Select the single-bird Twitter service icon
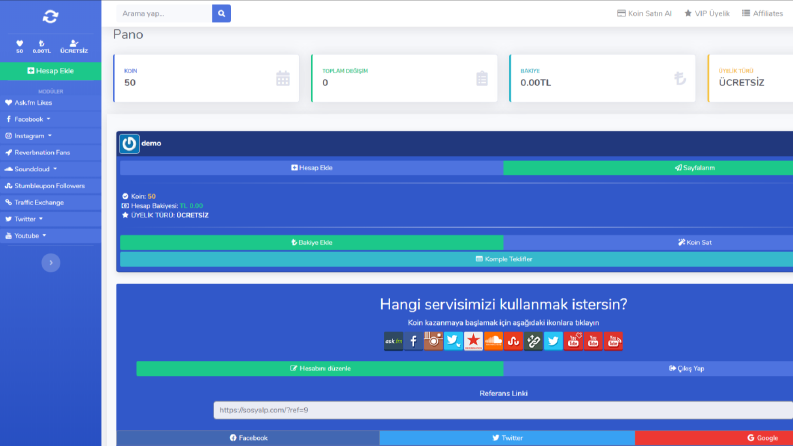Image resolution: width=793 pixels, height=446 pixels. point(553,341)
